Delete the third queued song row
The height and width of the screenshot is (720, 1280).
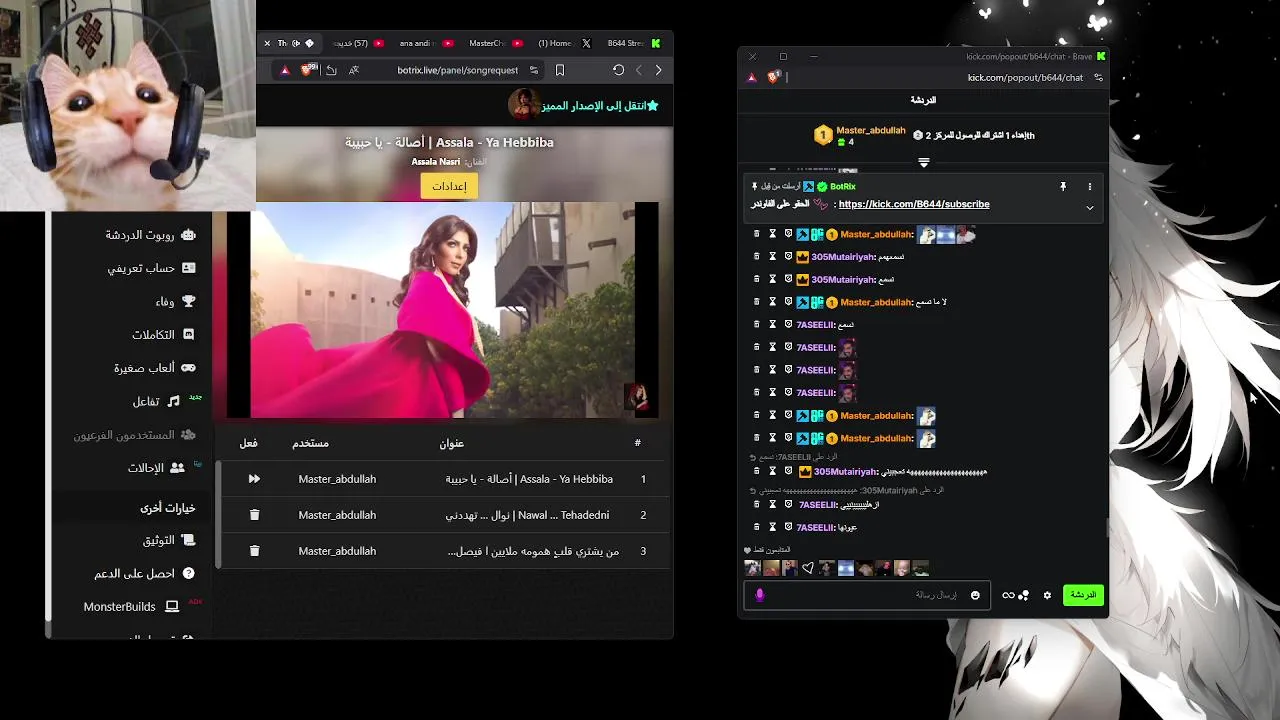254,551
